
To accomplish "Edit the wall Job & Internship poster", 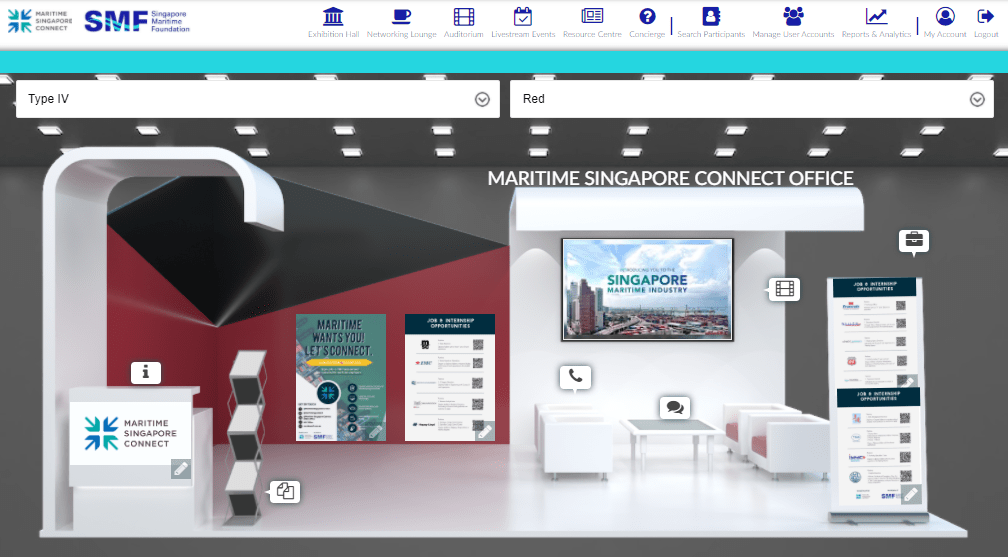I will tap(485, 432).
